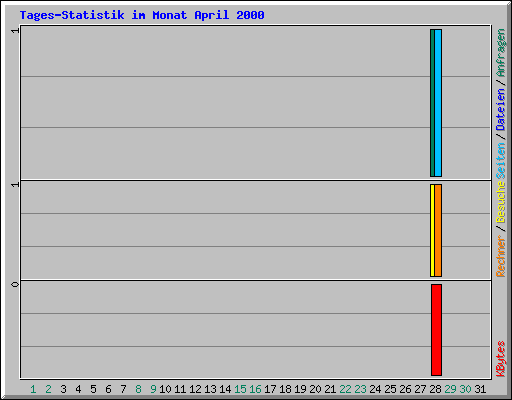Click day label 29 on the x-axis
This screenshot has height=400, width=512.
(450, 389)
